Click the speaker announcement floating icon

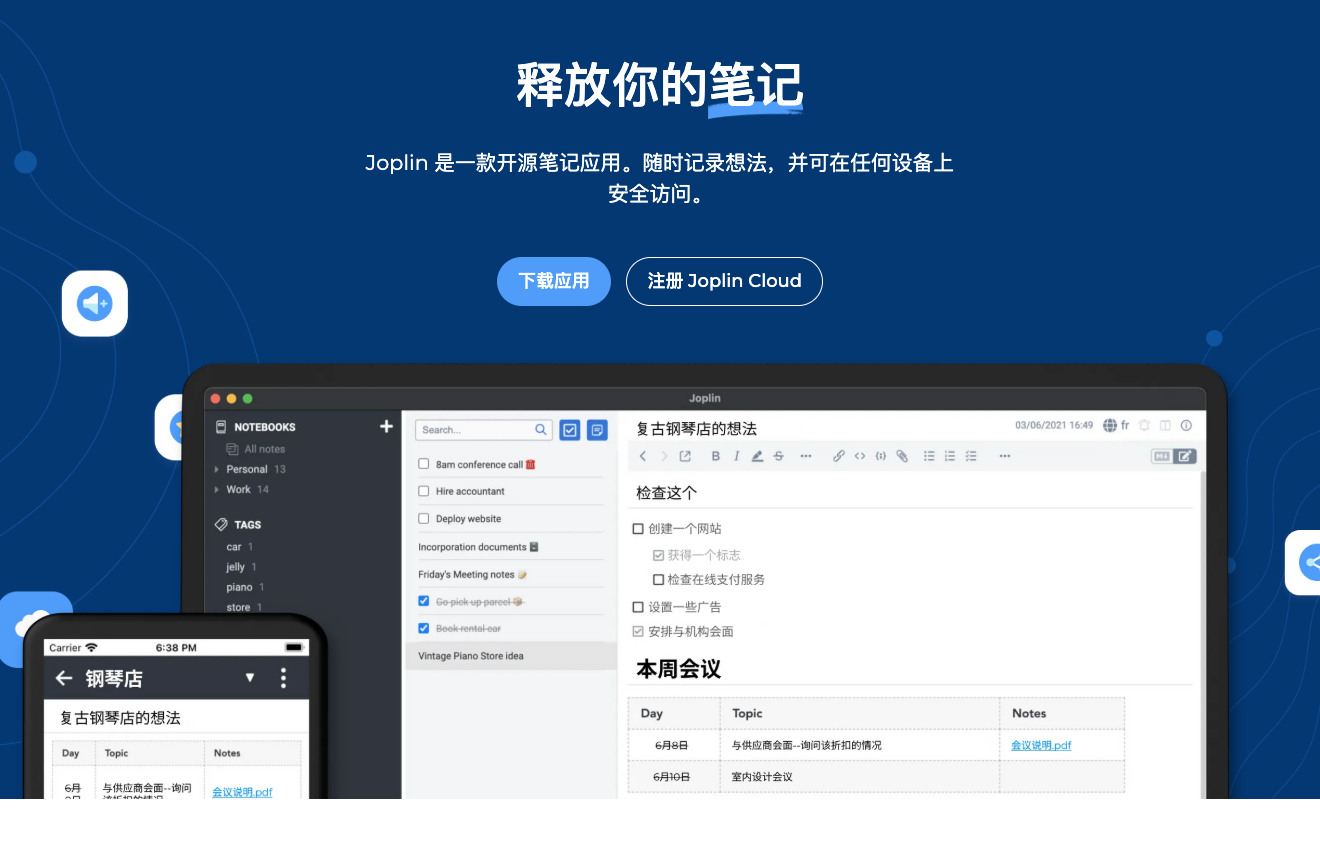pos(95,303)
